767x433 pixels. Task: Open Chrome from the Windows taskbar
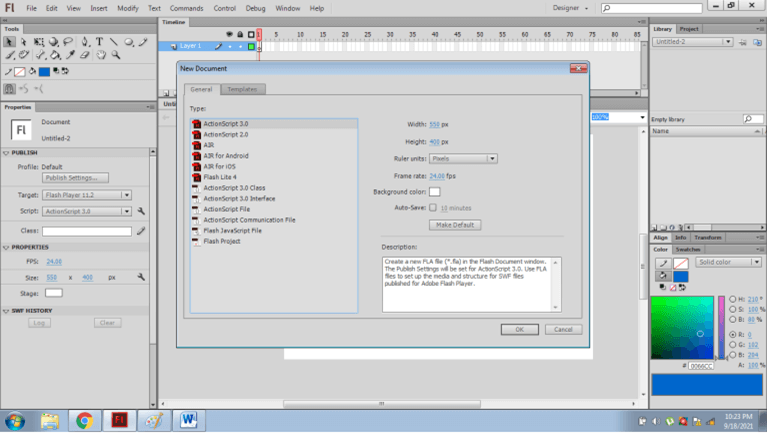pos(84,420)
